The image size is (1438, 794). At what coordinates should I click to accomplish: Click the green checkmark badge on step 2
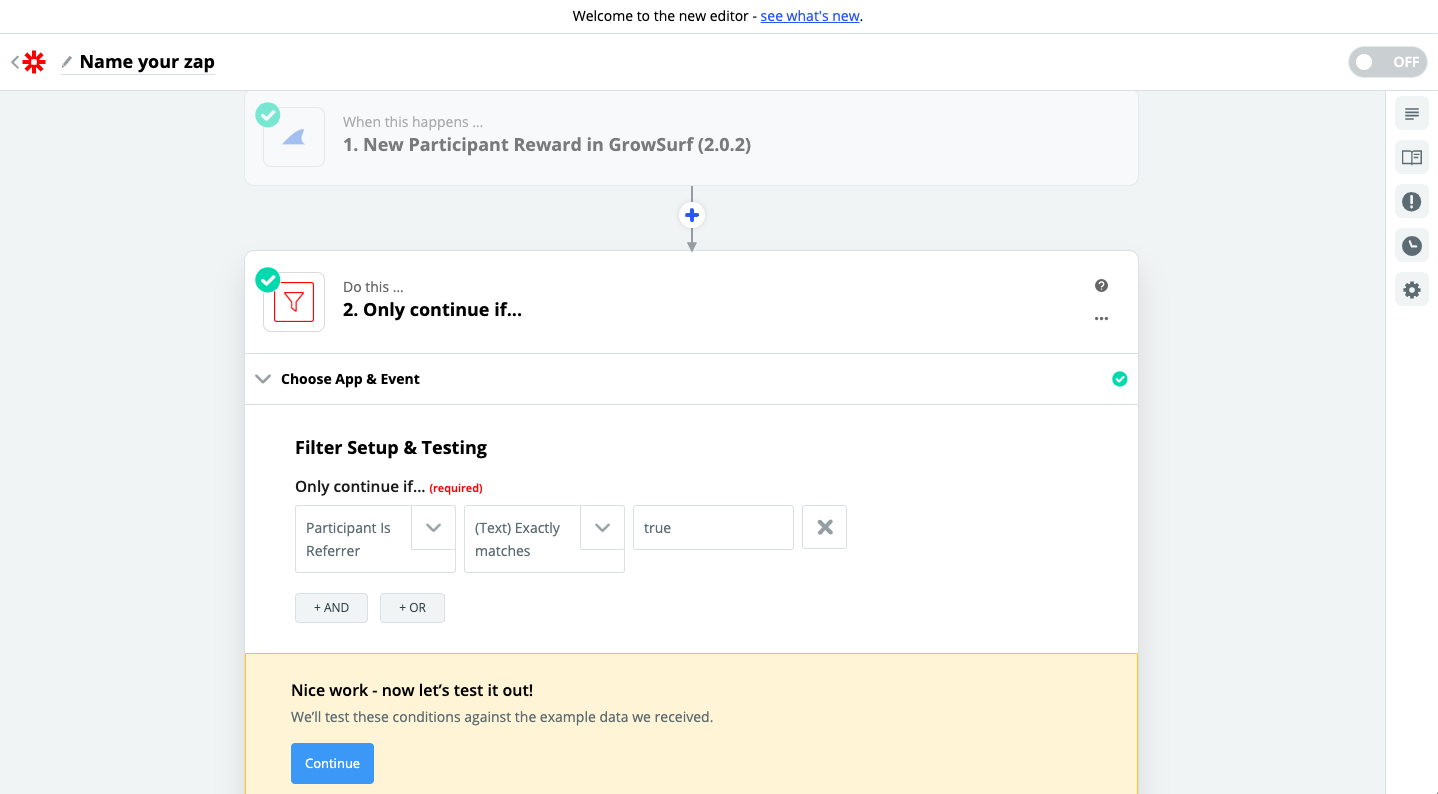point(268,280)
